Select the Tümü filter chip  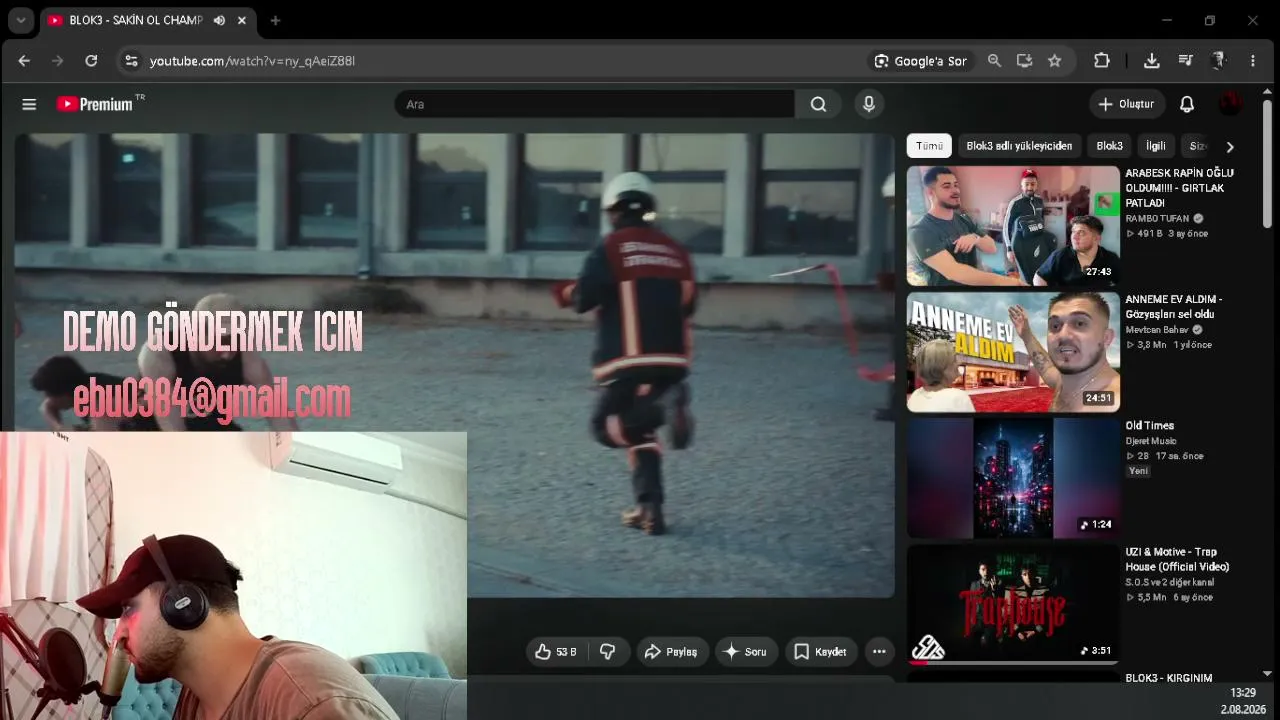929,146
